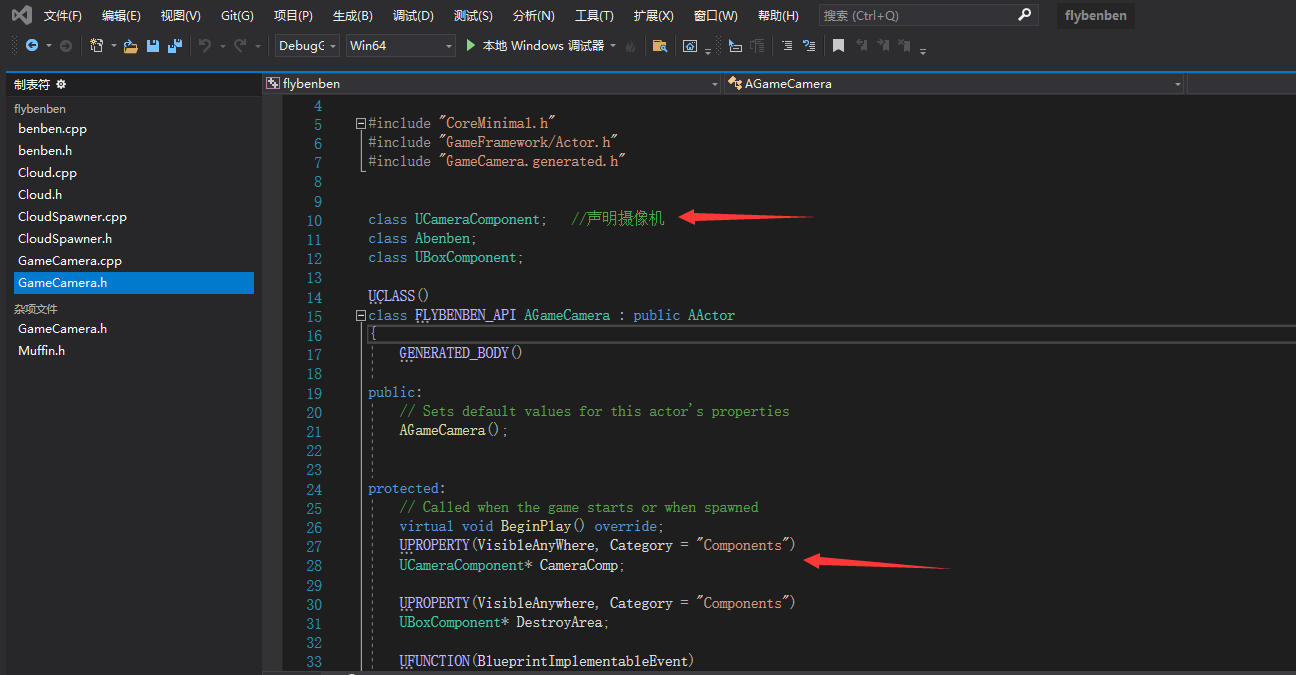Collapse the AGameCamera class code block
This screenshot has height=675, width=1296.
(x=360, y=316)
